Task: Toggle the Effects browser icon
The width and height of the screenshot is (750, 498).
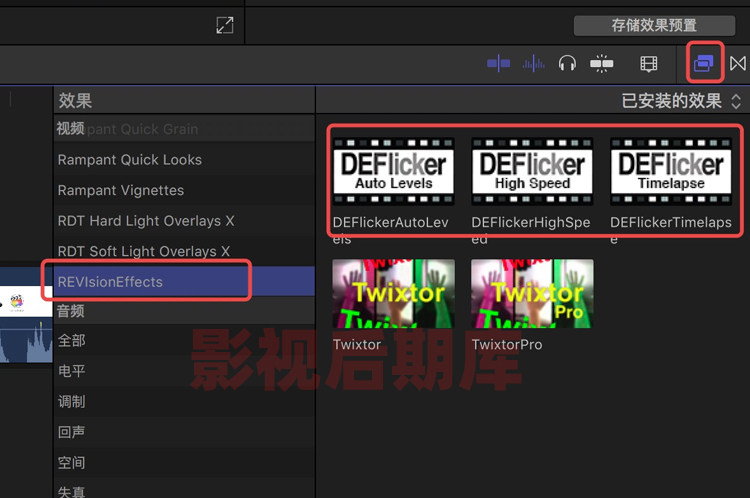Action: tap(704, 63)
